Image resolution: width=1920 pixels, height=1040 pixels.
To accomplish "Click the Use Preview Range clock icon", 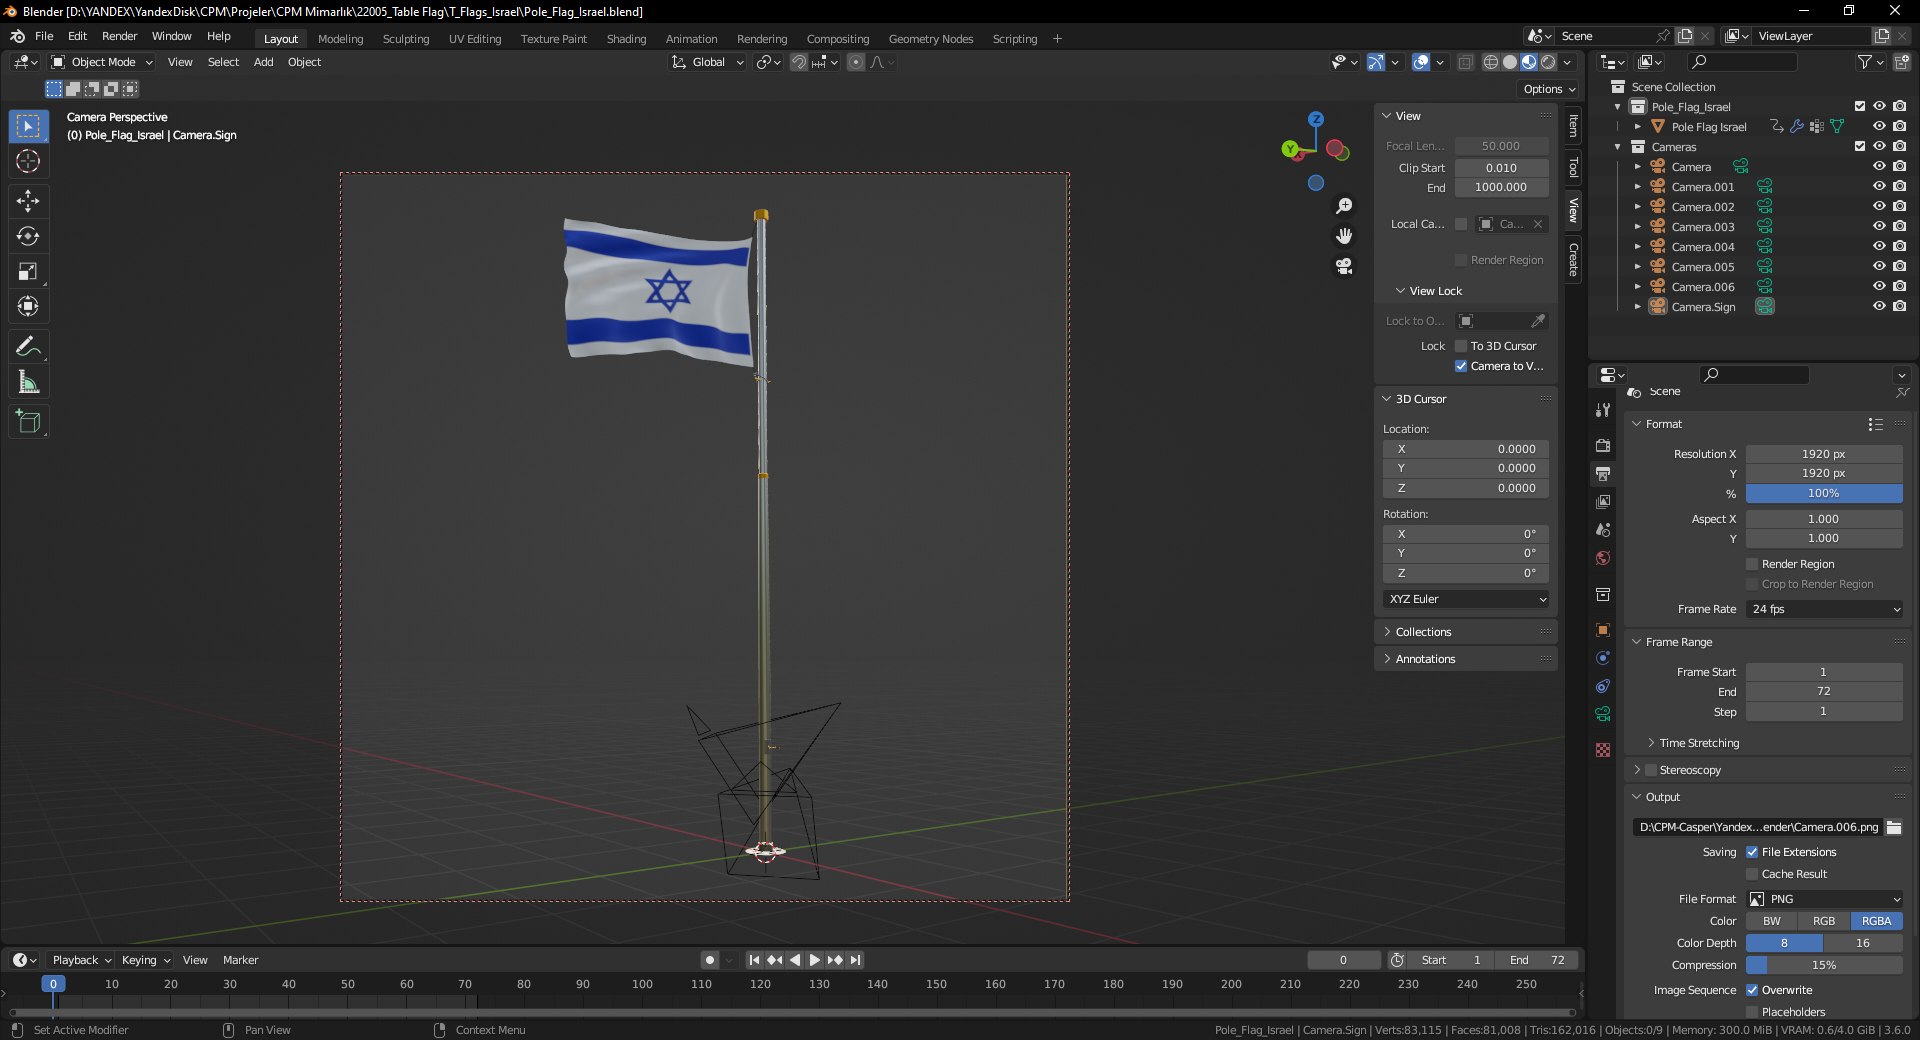I will coord(1397,960).
